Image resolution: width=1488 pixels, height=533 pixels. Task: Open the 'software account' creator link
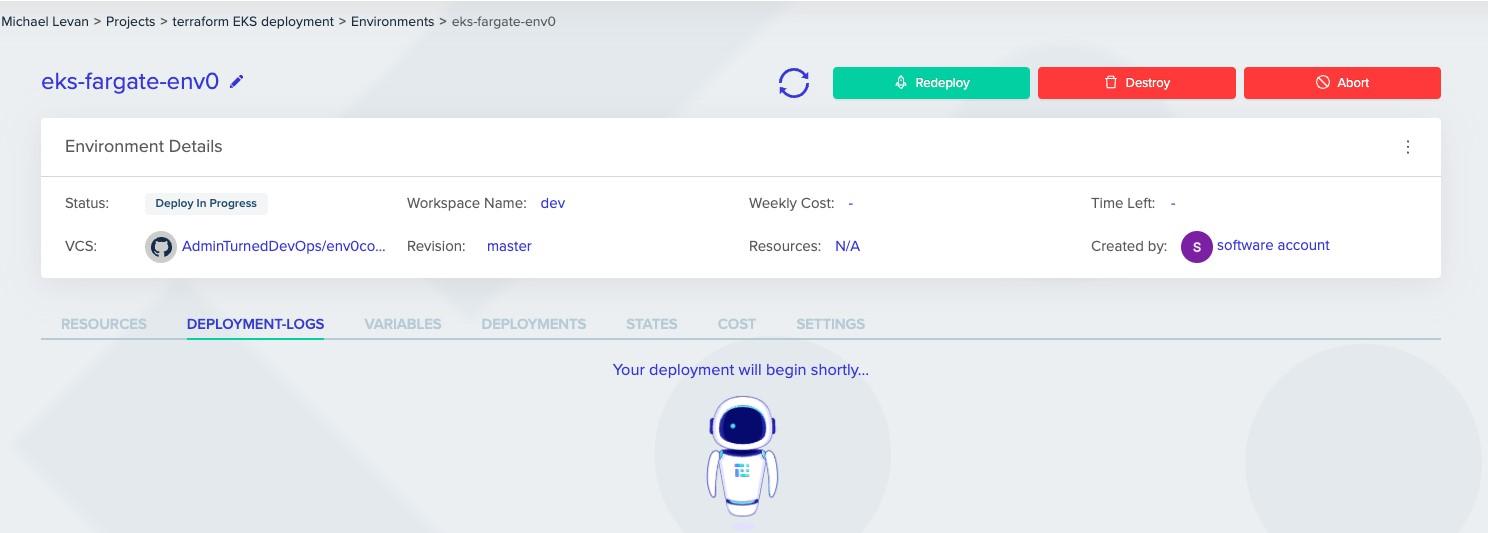[1273, 245]
